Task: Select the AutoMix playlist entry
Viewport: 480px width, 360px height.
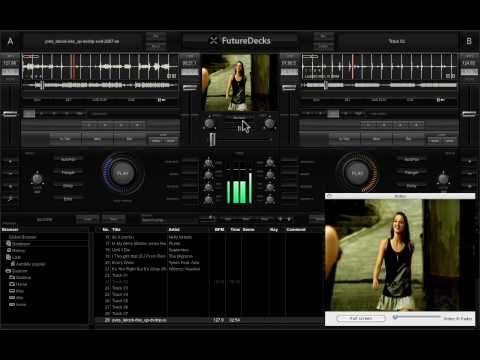Action: (30, 264)
